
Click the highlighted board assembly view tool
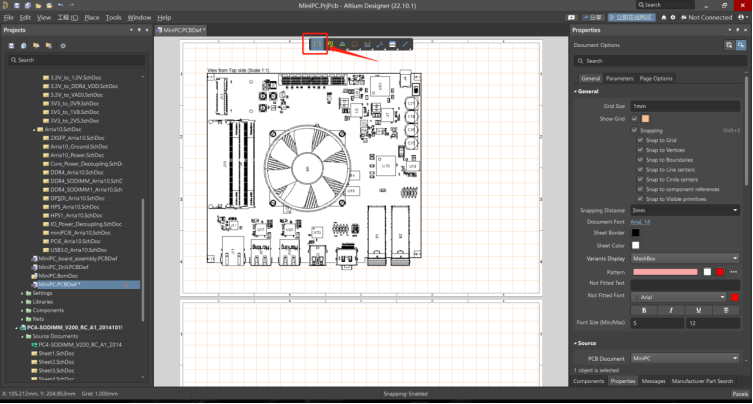point(315,44)
